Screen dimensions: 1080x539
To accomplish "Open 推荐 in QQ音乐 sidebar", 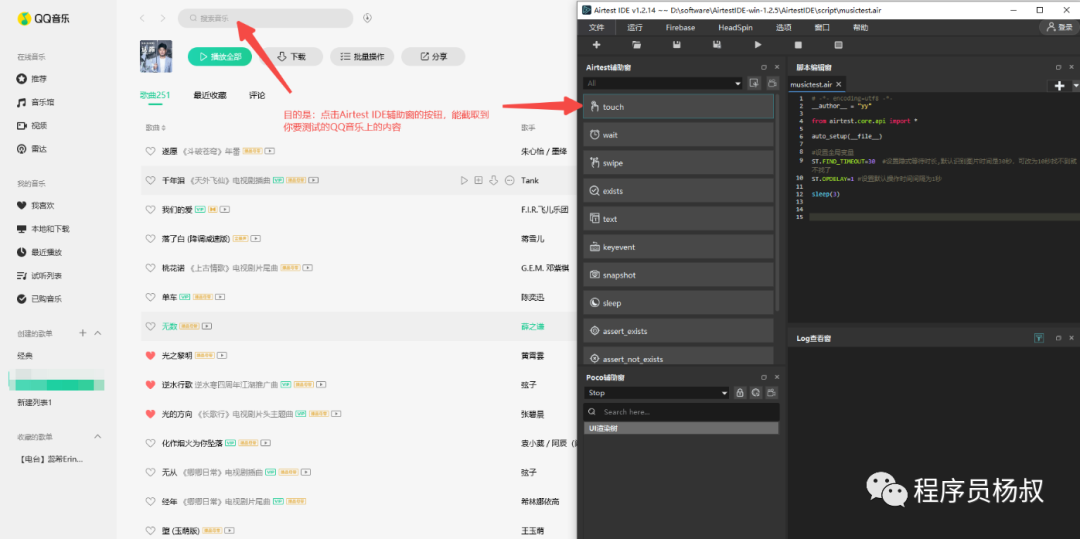I will coord(34,78).
